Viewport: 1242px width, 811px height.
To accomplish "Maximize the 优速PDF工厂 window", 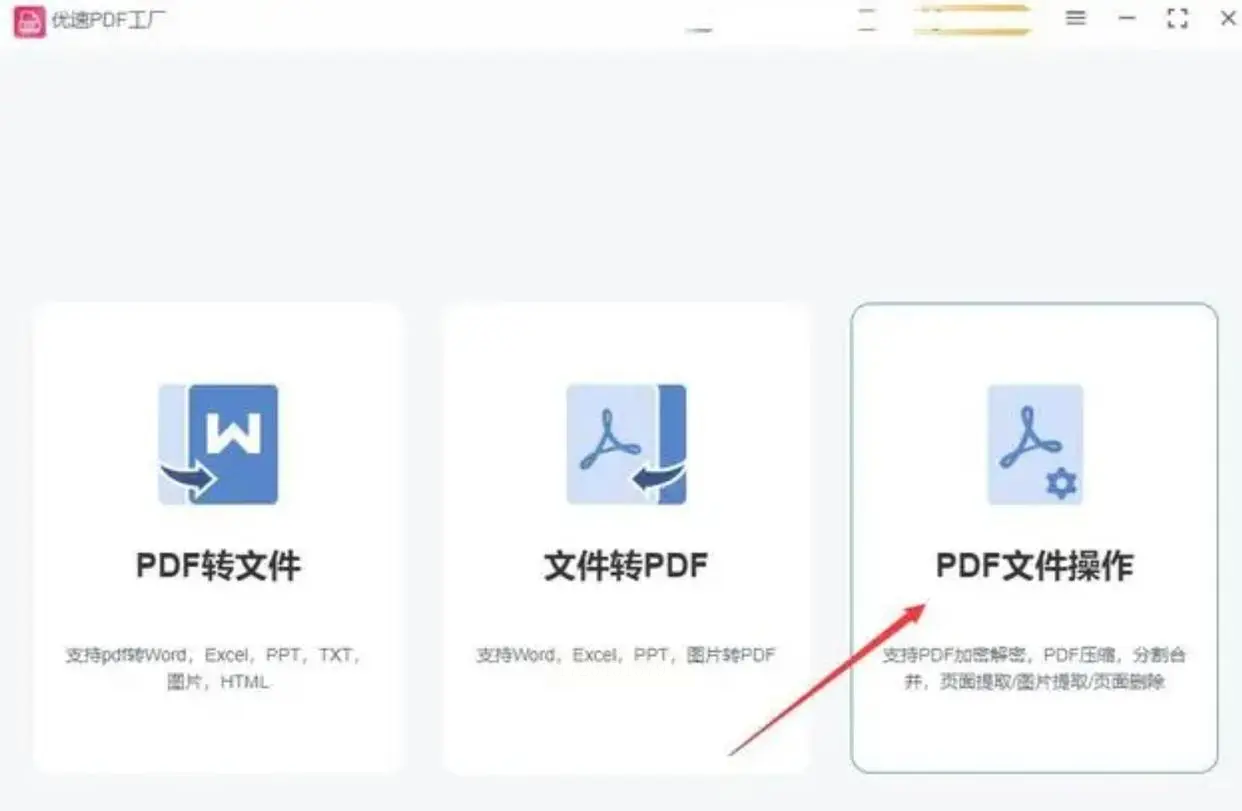I will tap(1178, 18).
